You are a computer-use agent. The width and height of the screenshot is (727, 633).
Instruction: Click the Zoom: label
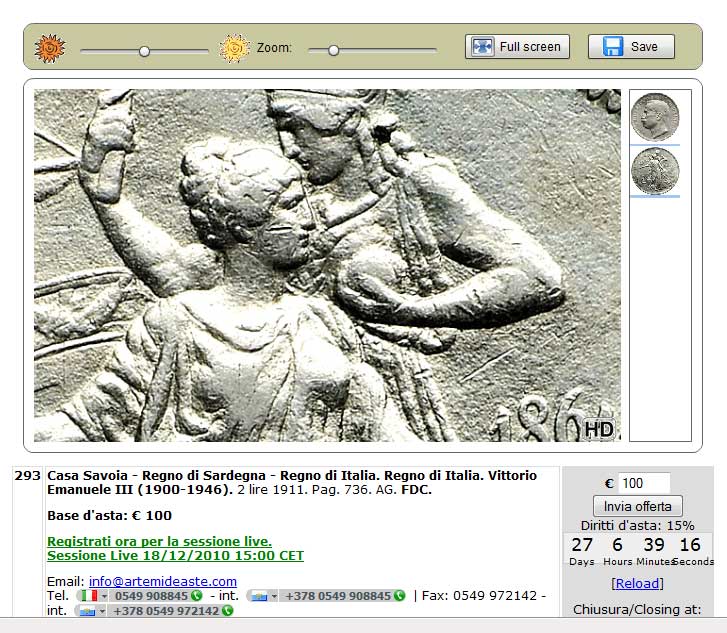coord(274,48)
